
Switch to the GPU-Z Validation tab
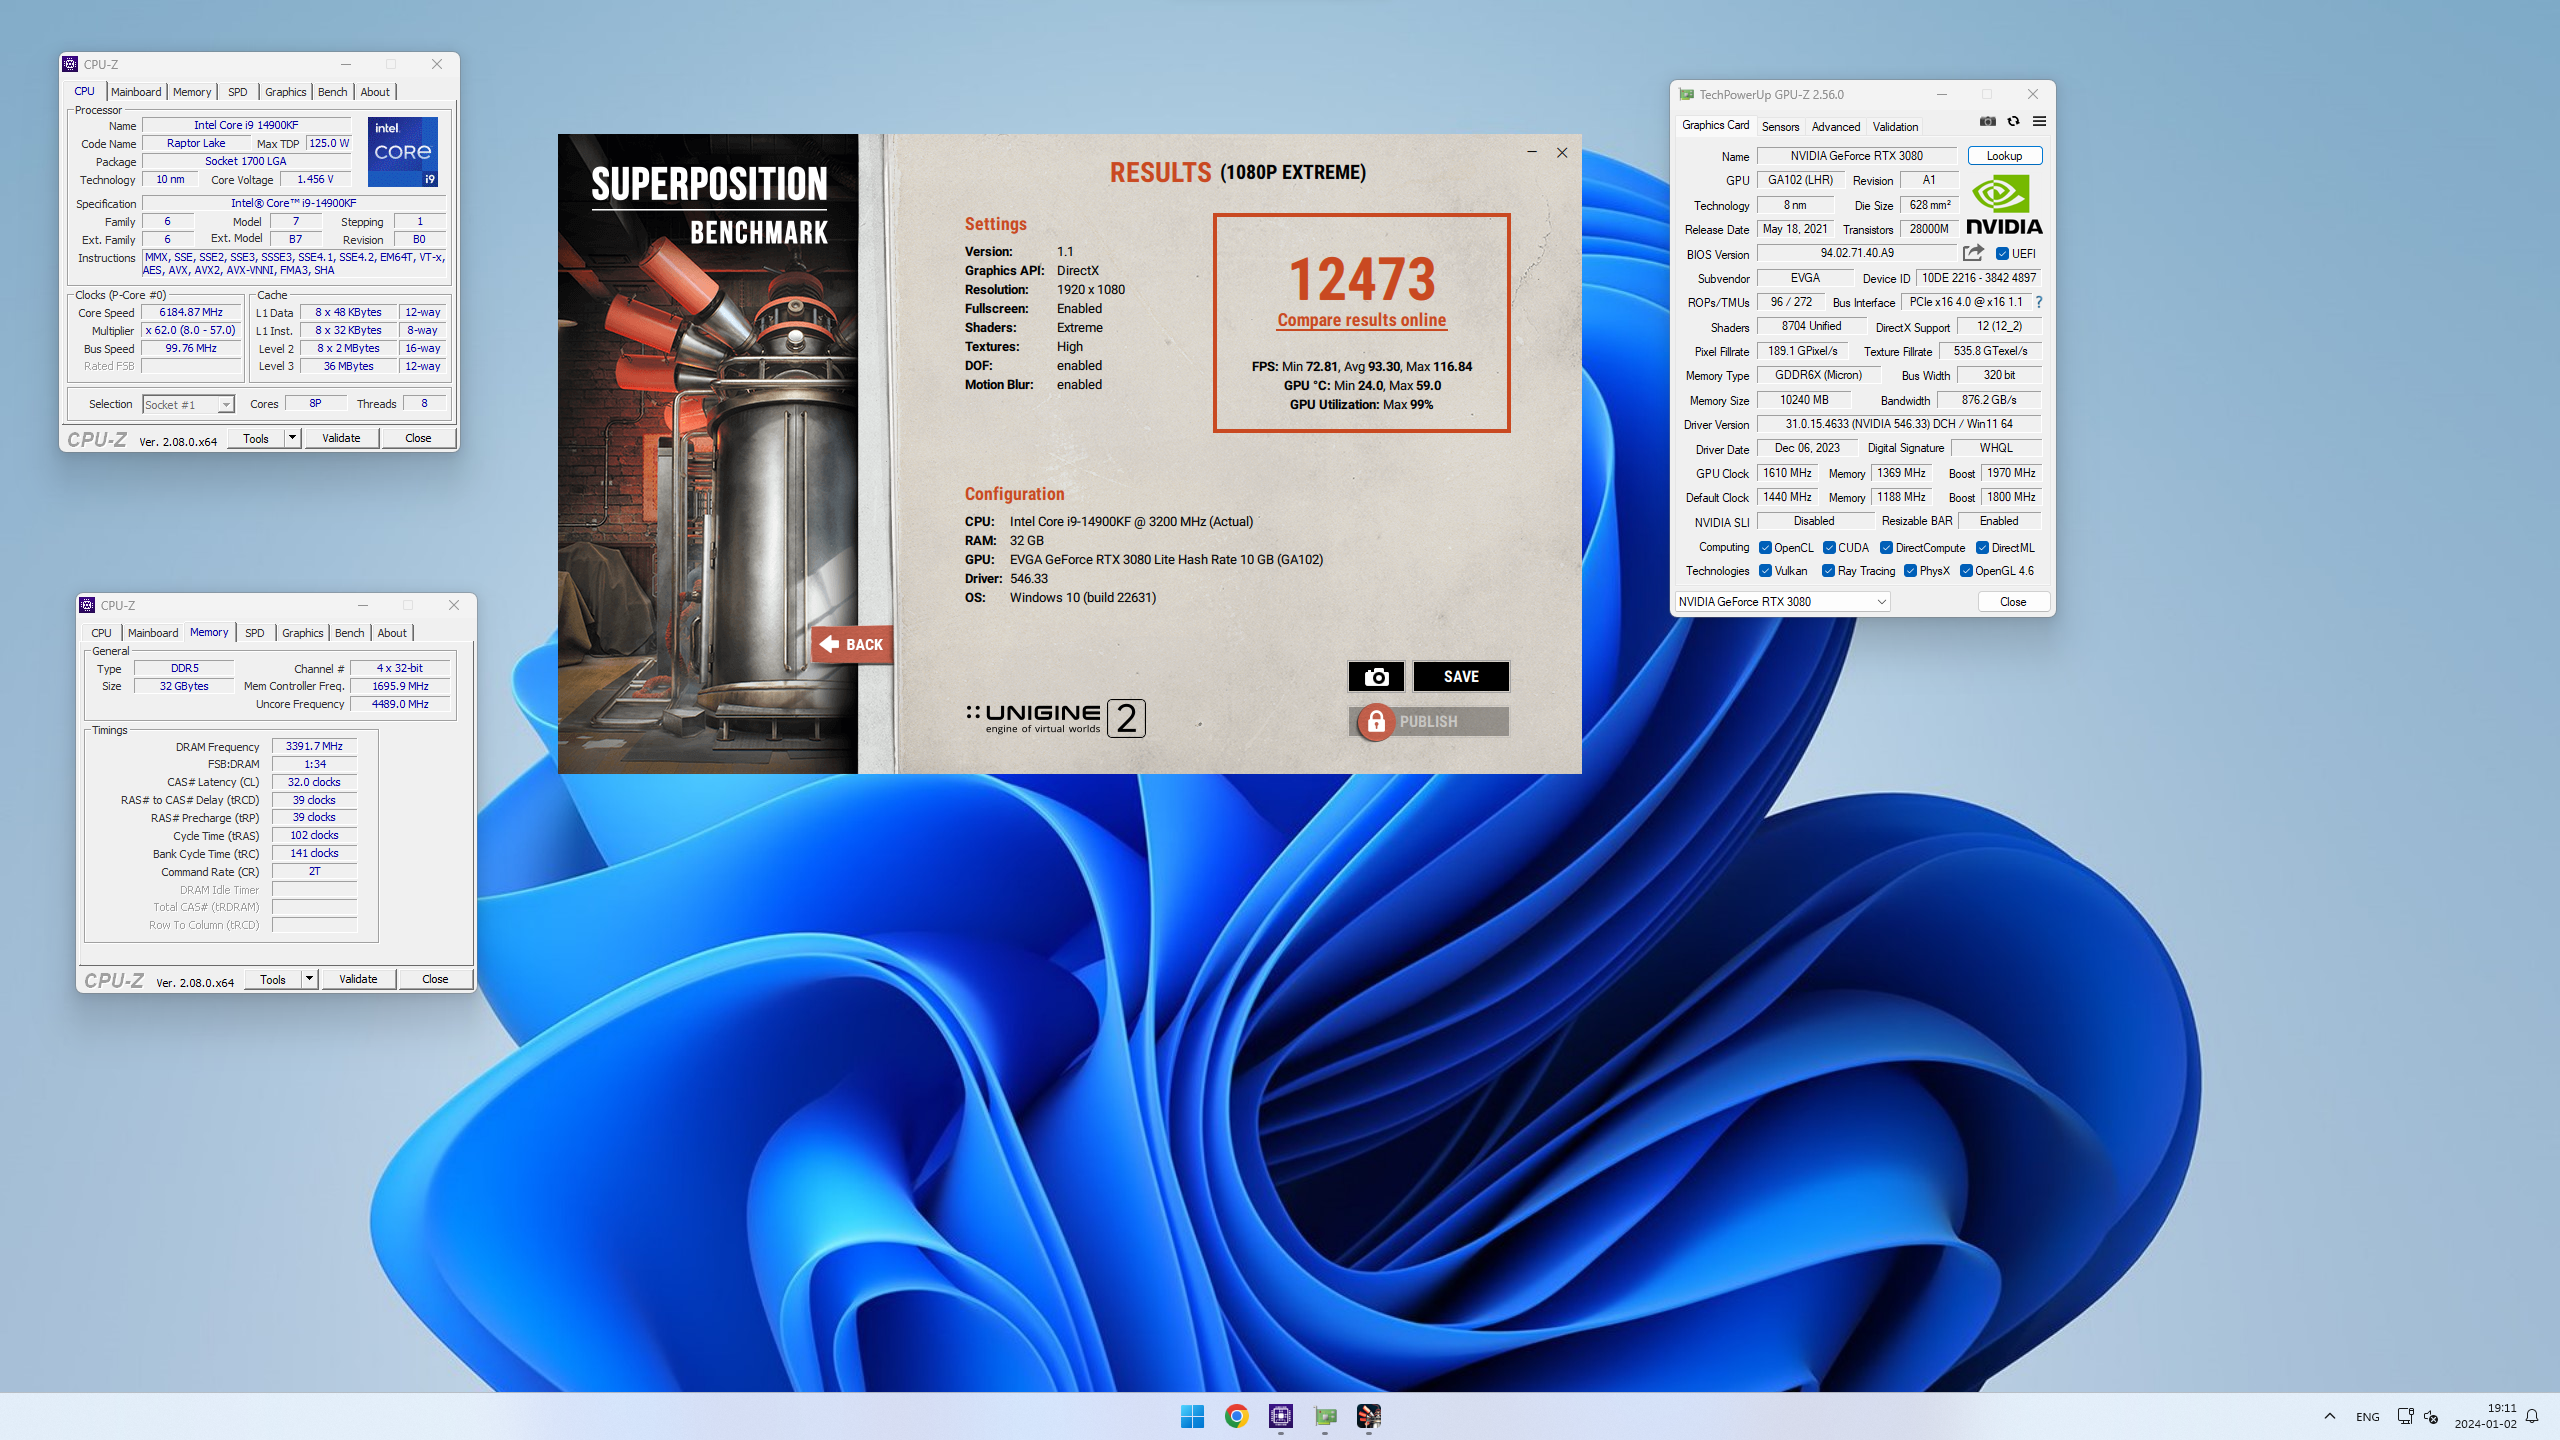(1895, 127)
